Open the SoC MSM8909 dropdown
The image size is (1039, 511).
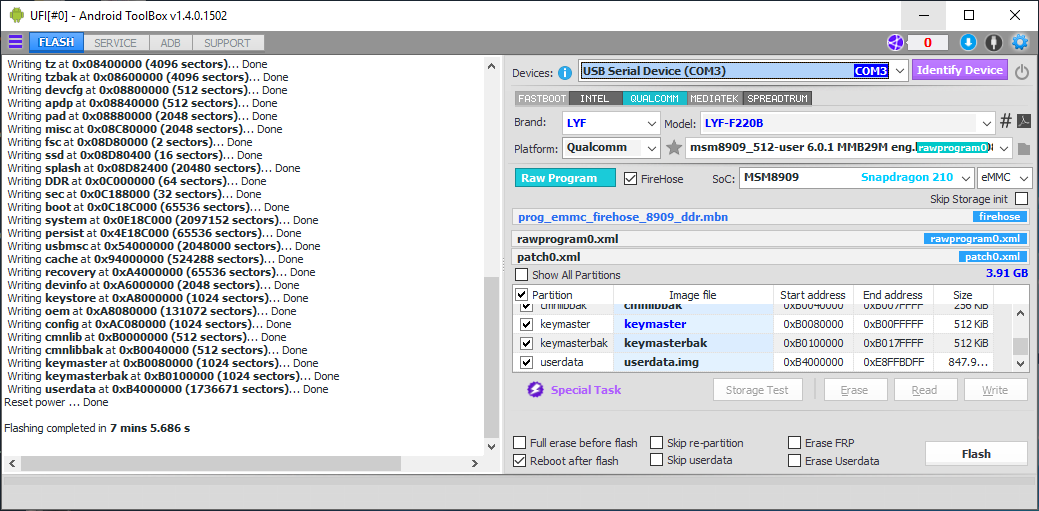[x=855, y=178]
